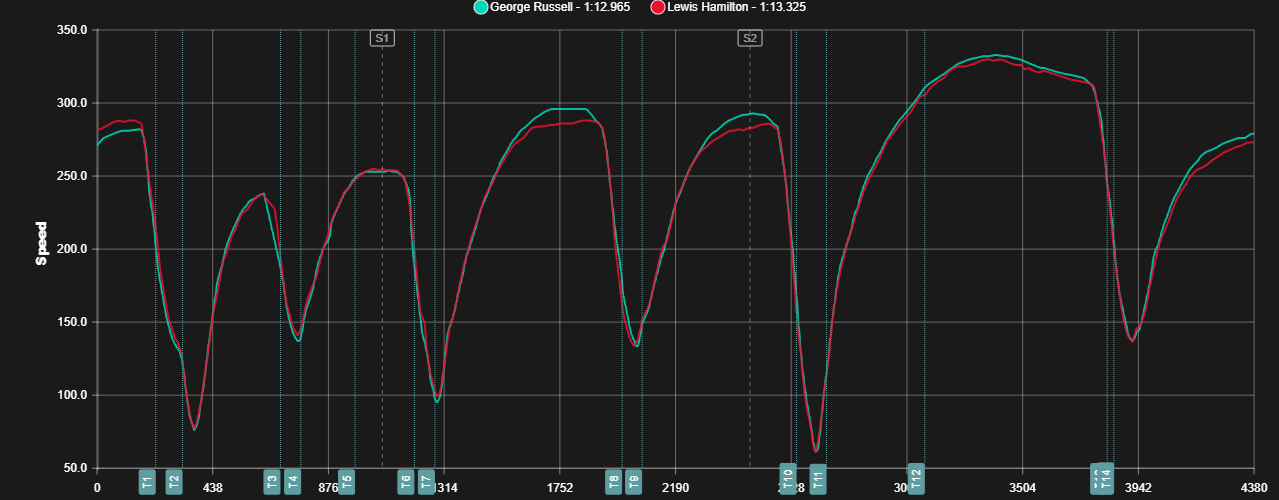The height and width of the screenshot is (500, 1279).
Task: Click the T4 turn marker
Action: pyautogui.click(x=293, y=481)
